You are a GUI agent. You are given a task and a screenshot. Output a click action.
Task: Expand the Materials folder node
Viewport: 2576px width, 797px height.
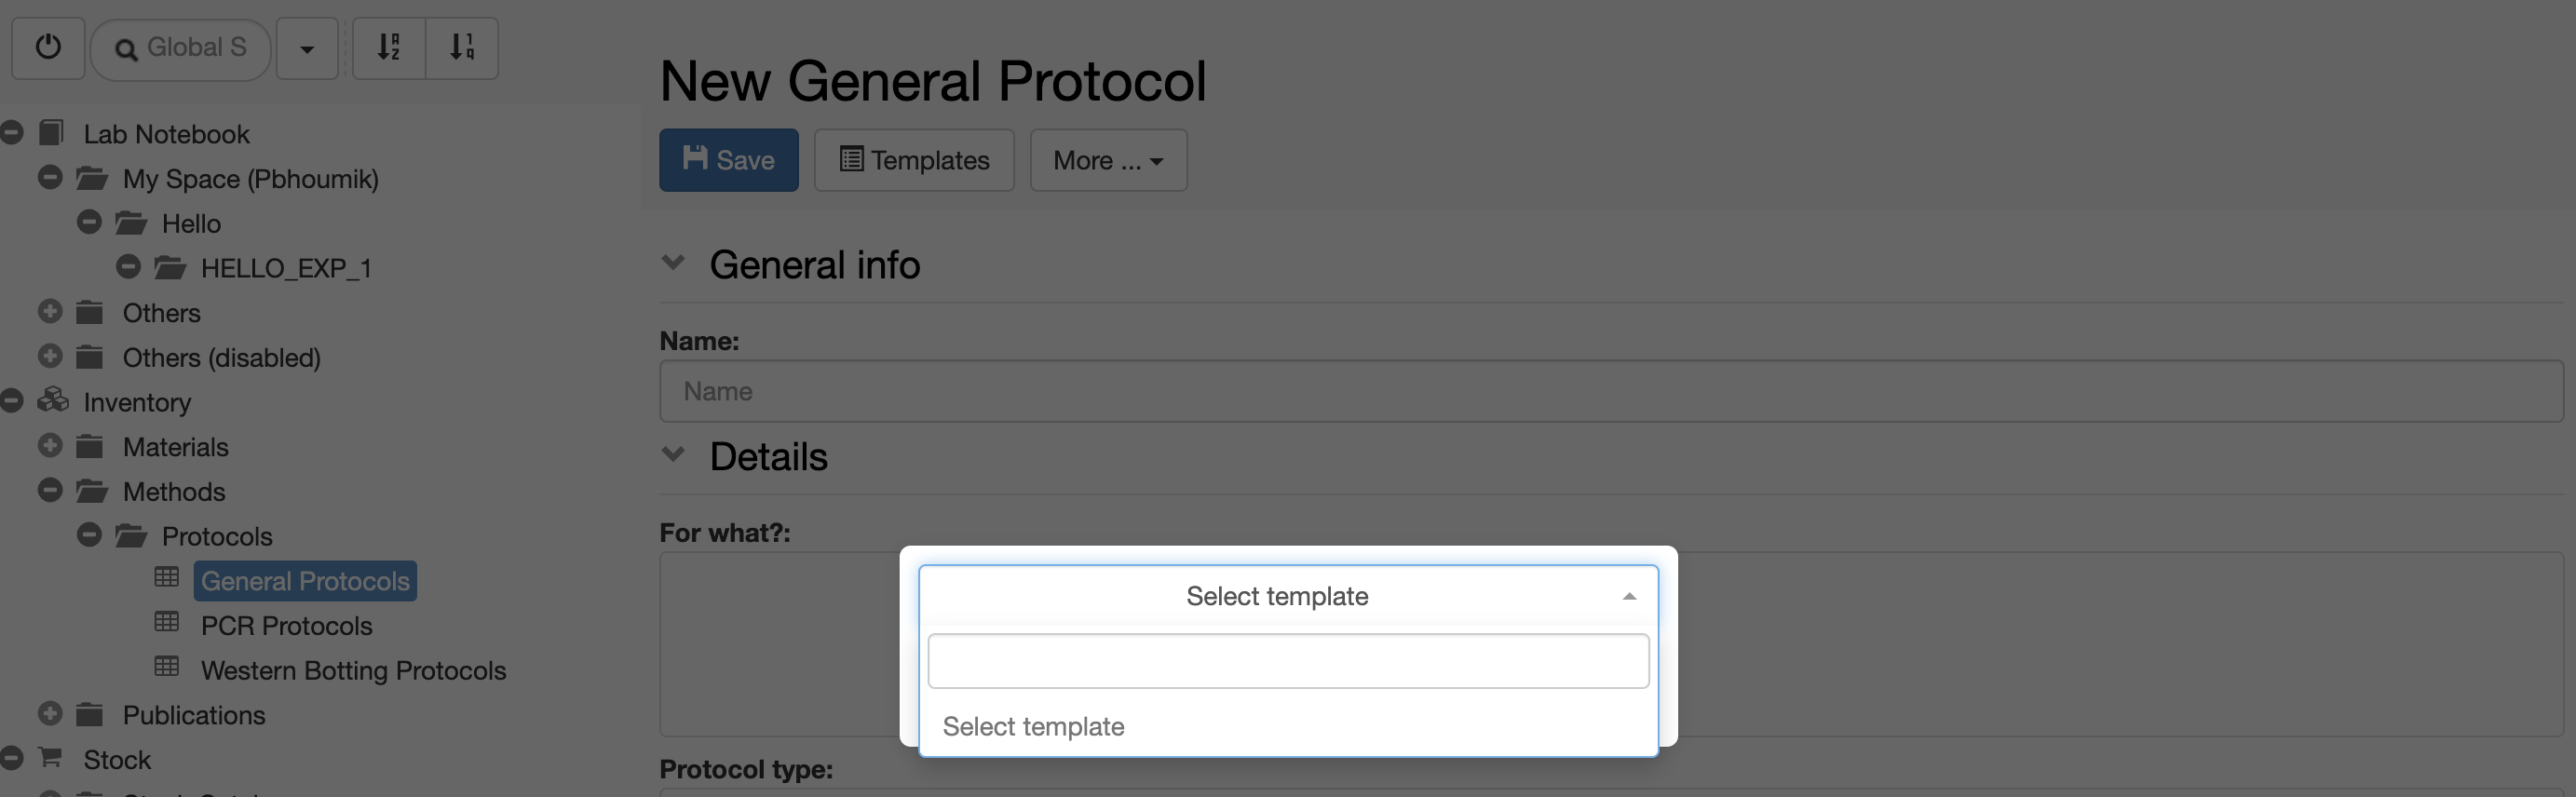pos(50,446)
